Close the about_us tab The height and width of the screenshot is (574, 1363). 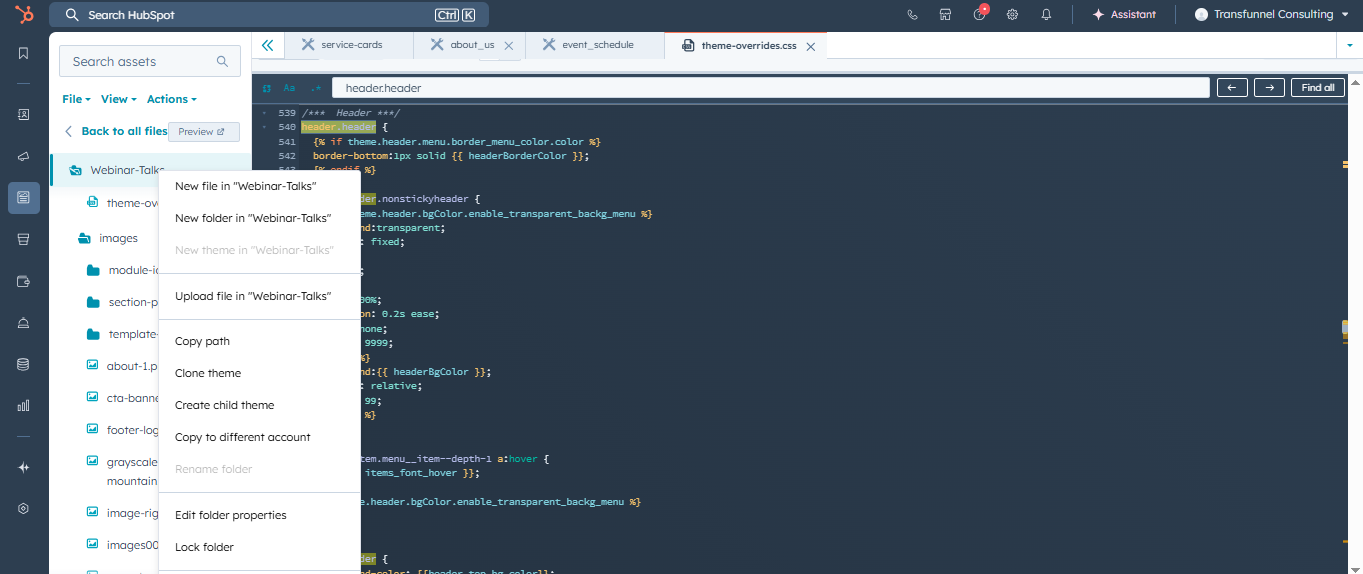point(509,46)
